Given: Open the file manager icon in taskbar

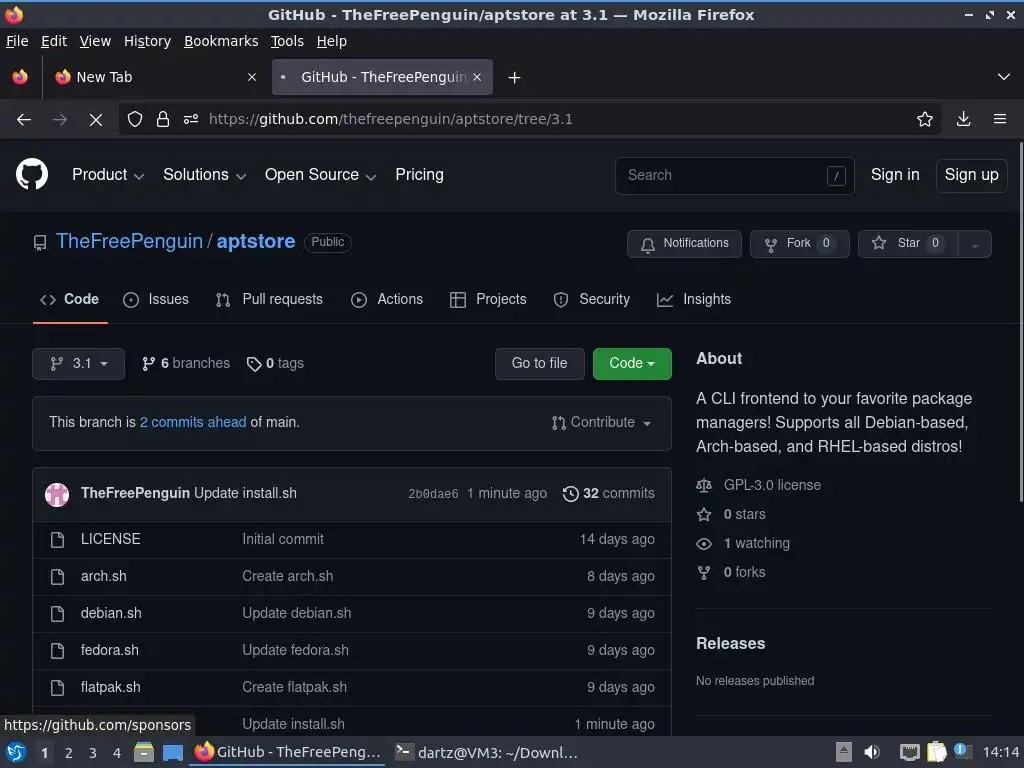Looking at the screenshot, I should 144,752.
